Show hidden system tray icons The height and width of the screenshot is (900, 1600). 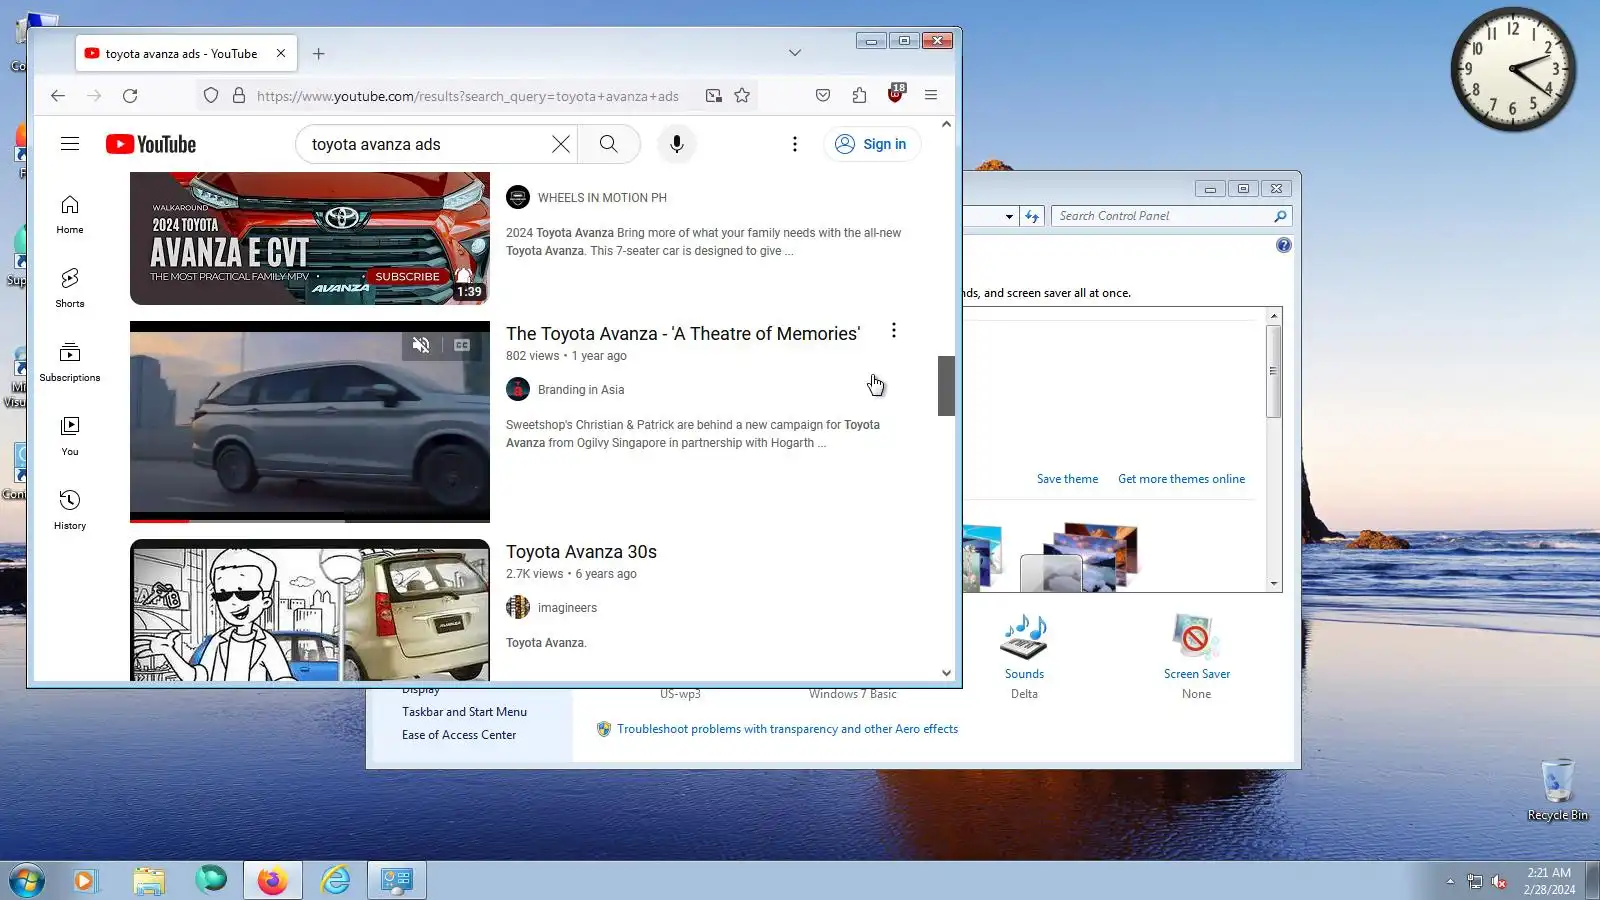coord(1450,881)
